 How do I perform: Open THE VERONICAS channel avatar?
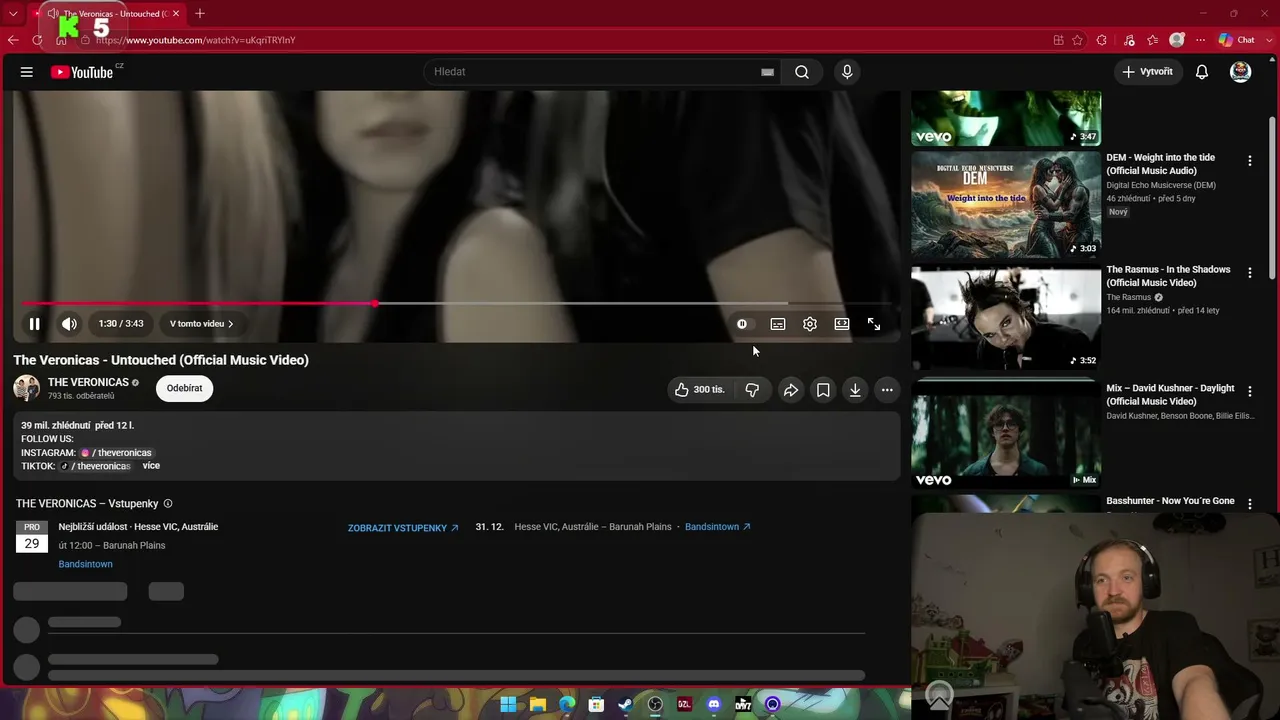(27, 388)
